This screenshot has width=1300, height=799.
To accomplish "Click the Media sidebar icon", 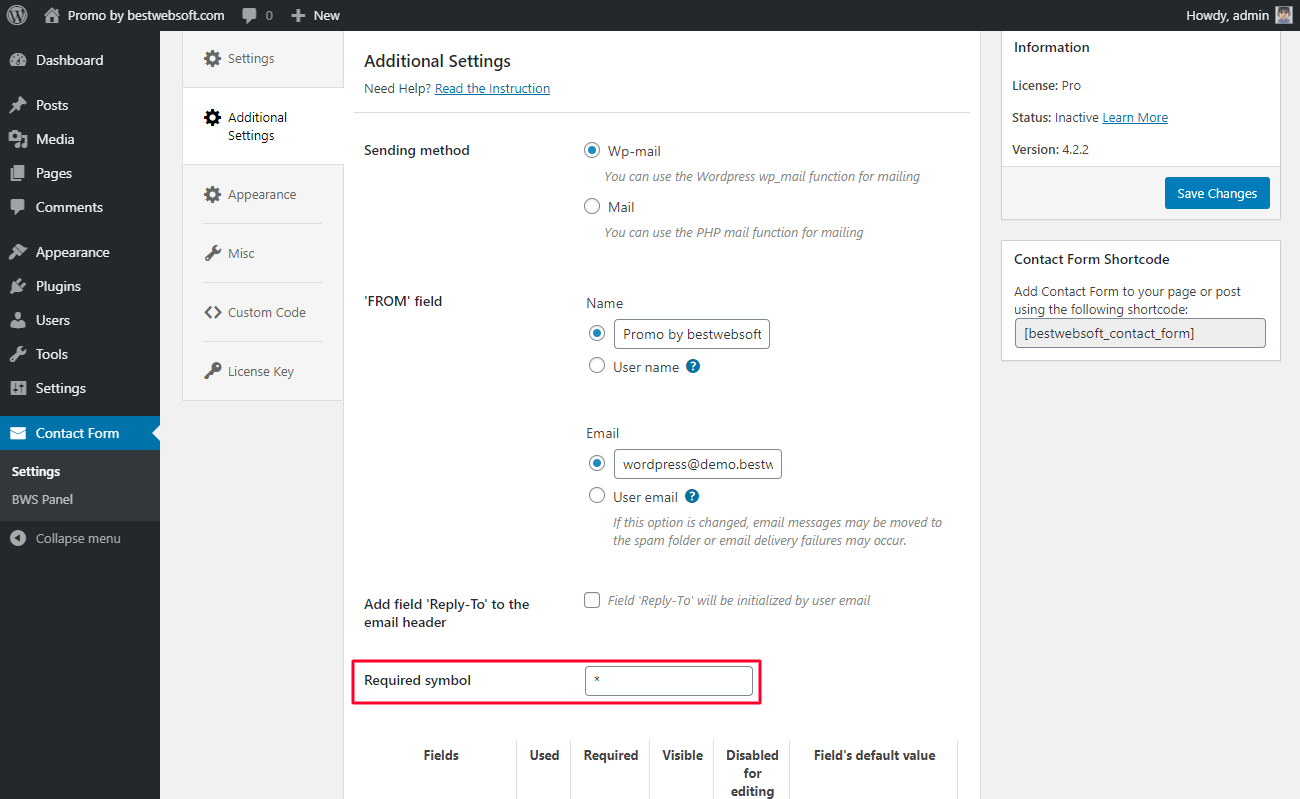I will [18, 139].
